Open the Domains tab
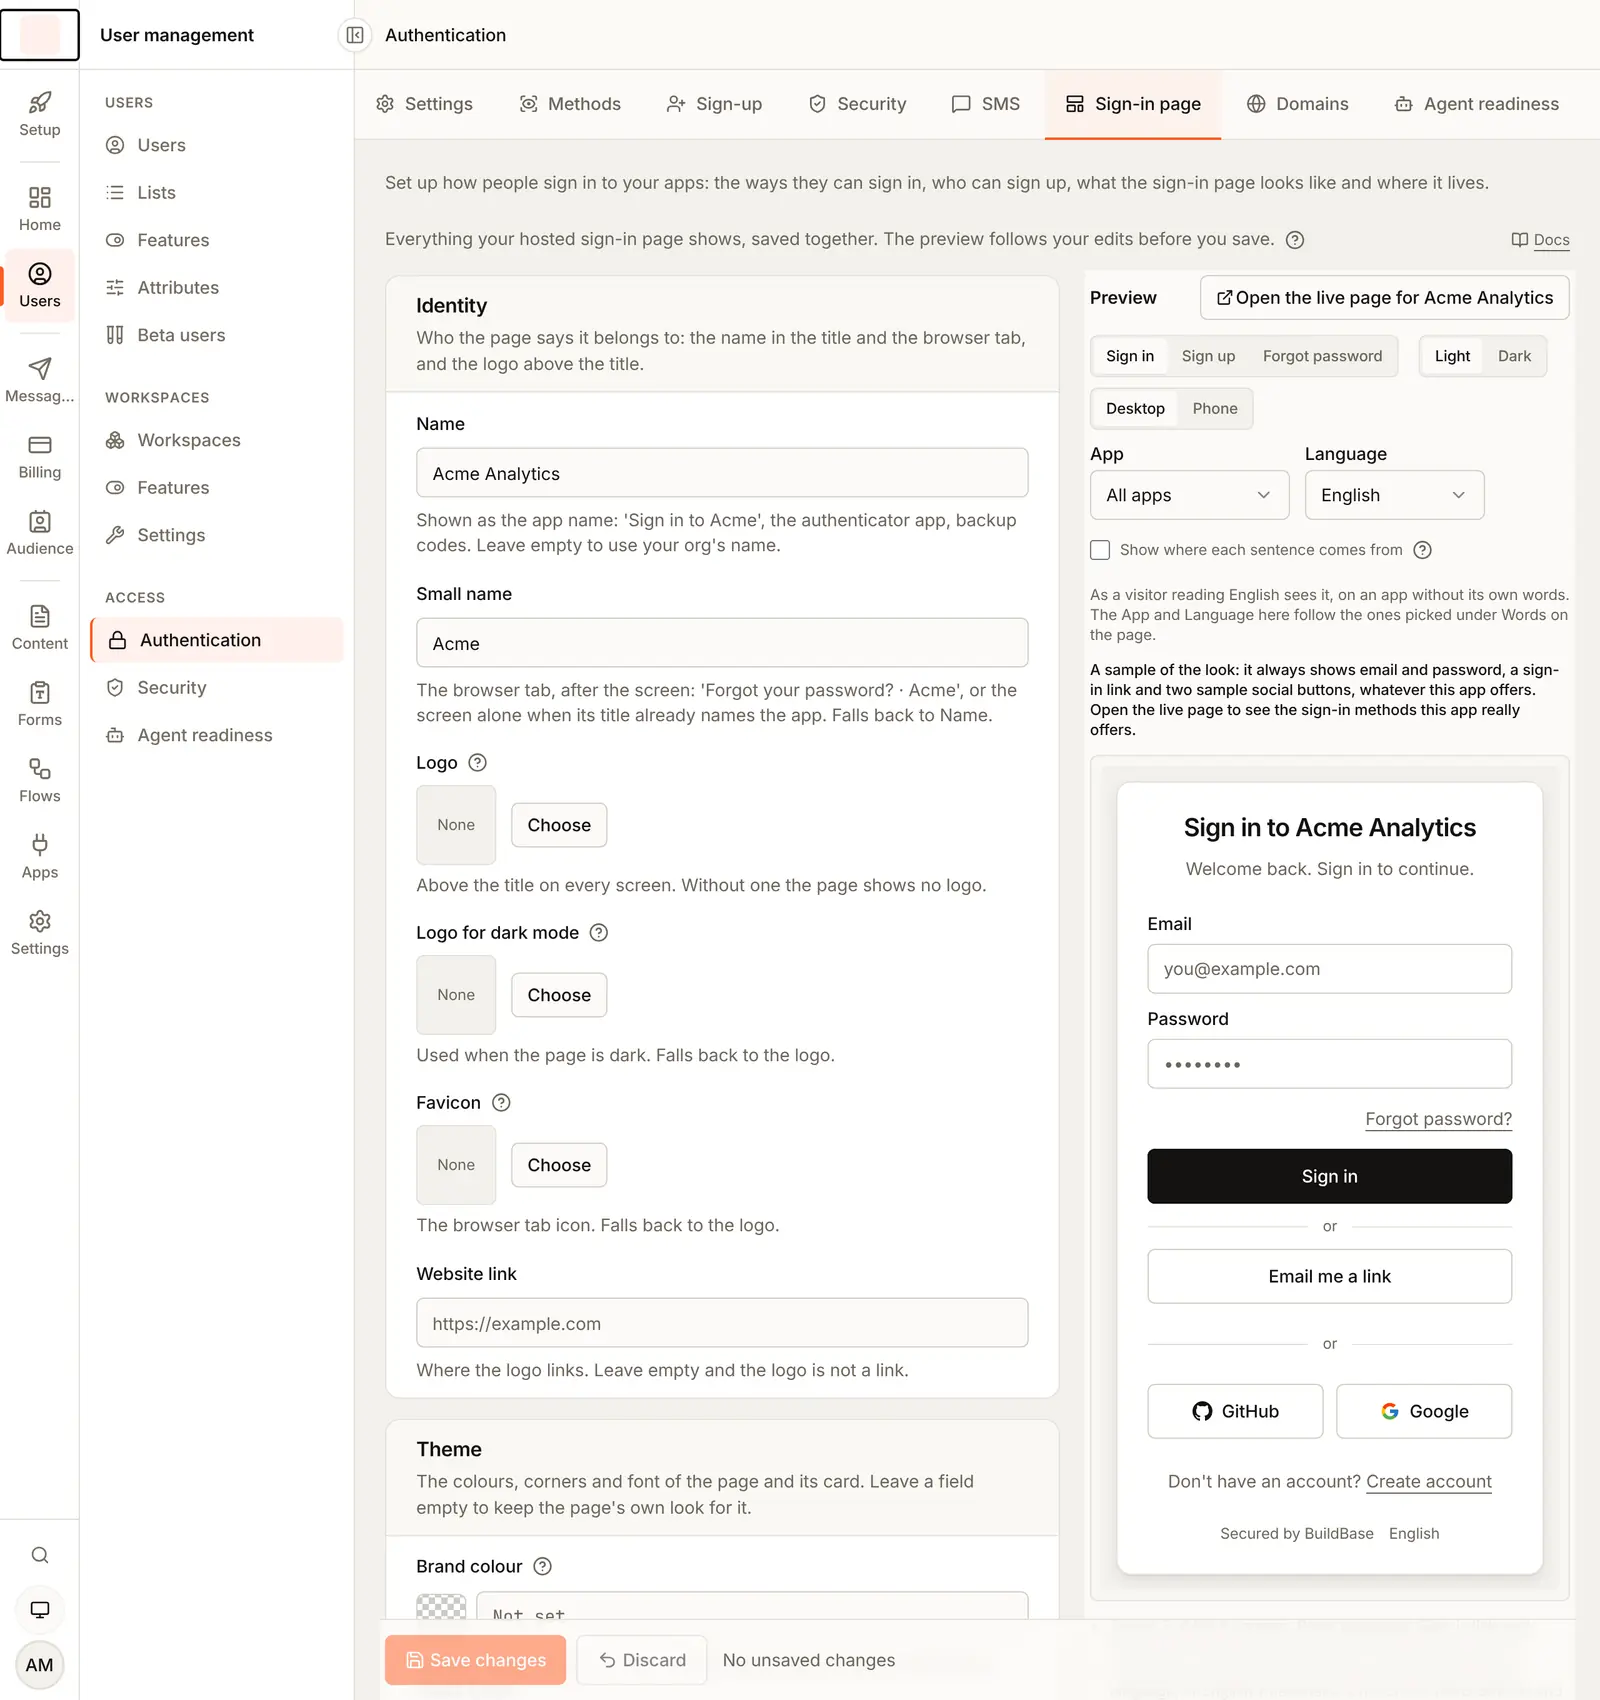1600x1700 pixels. coord(1297,104)
